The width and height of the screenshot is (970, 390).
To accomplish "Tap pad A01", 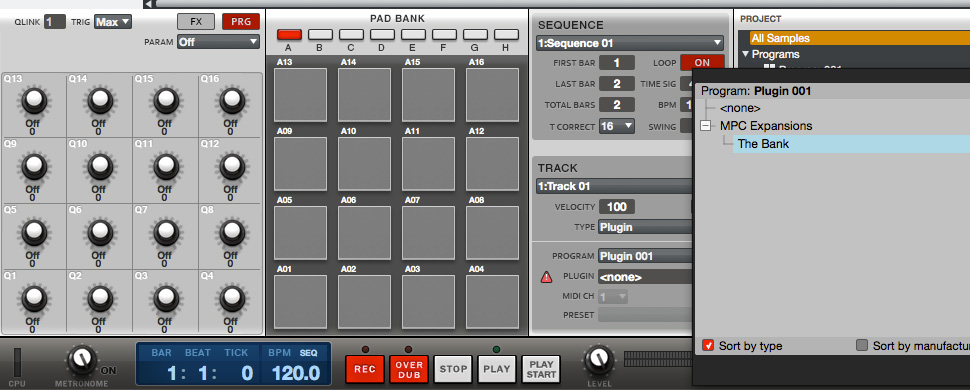I will point(301,301).
